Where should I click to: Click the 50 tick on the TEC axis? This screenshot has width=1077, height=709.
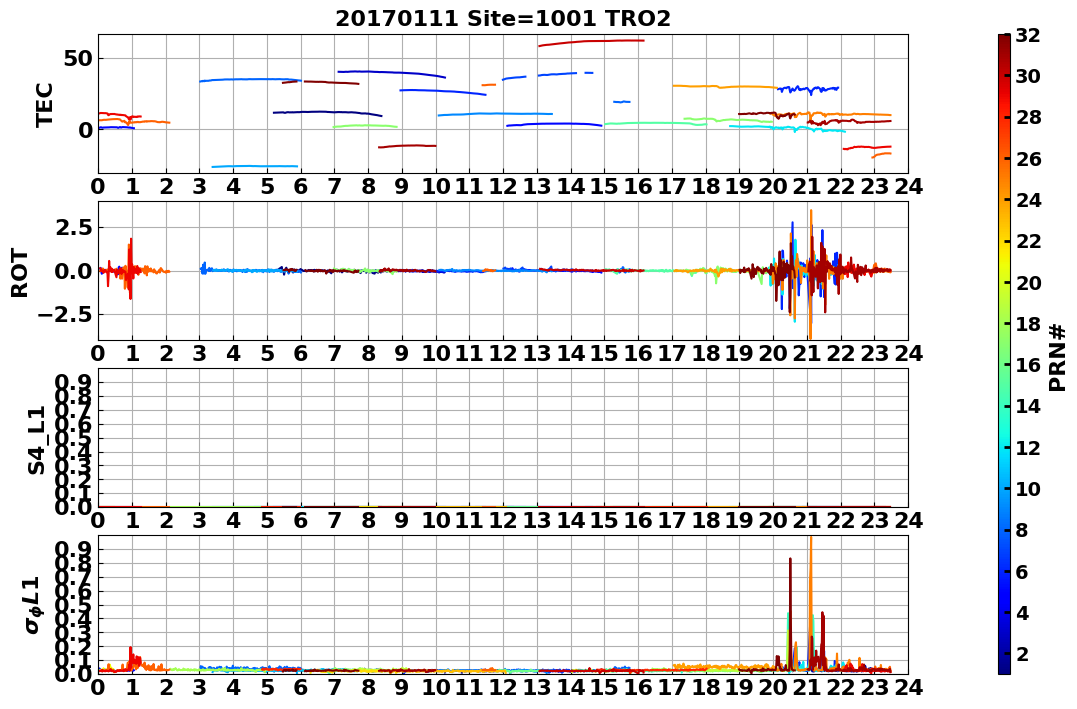point(78,58)
